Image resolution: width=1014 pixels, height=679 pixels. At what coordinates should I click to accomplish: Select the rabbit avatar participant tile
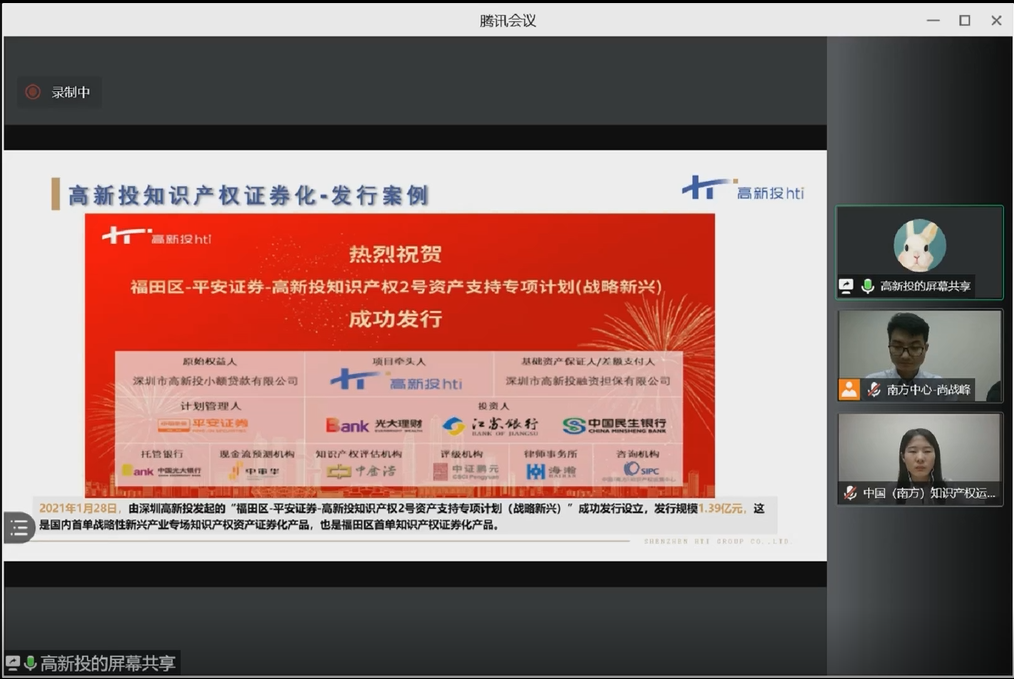(x=919, y=252)
